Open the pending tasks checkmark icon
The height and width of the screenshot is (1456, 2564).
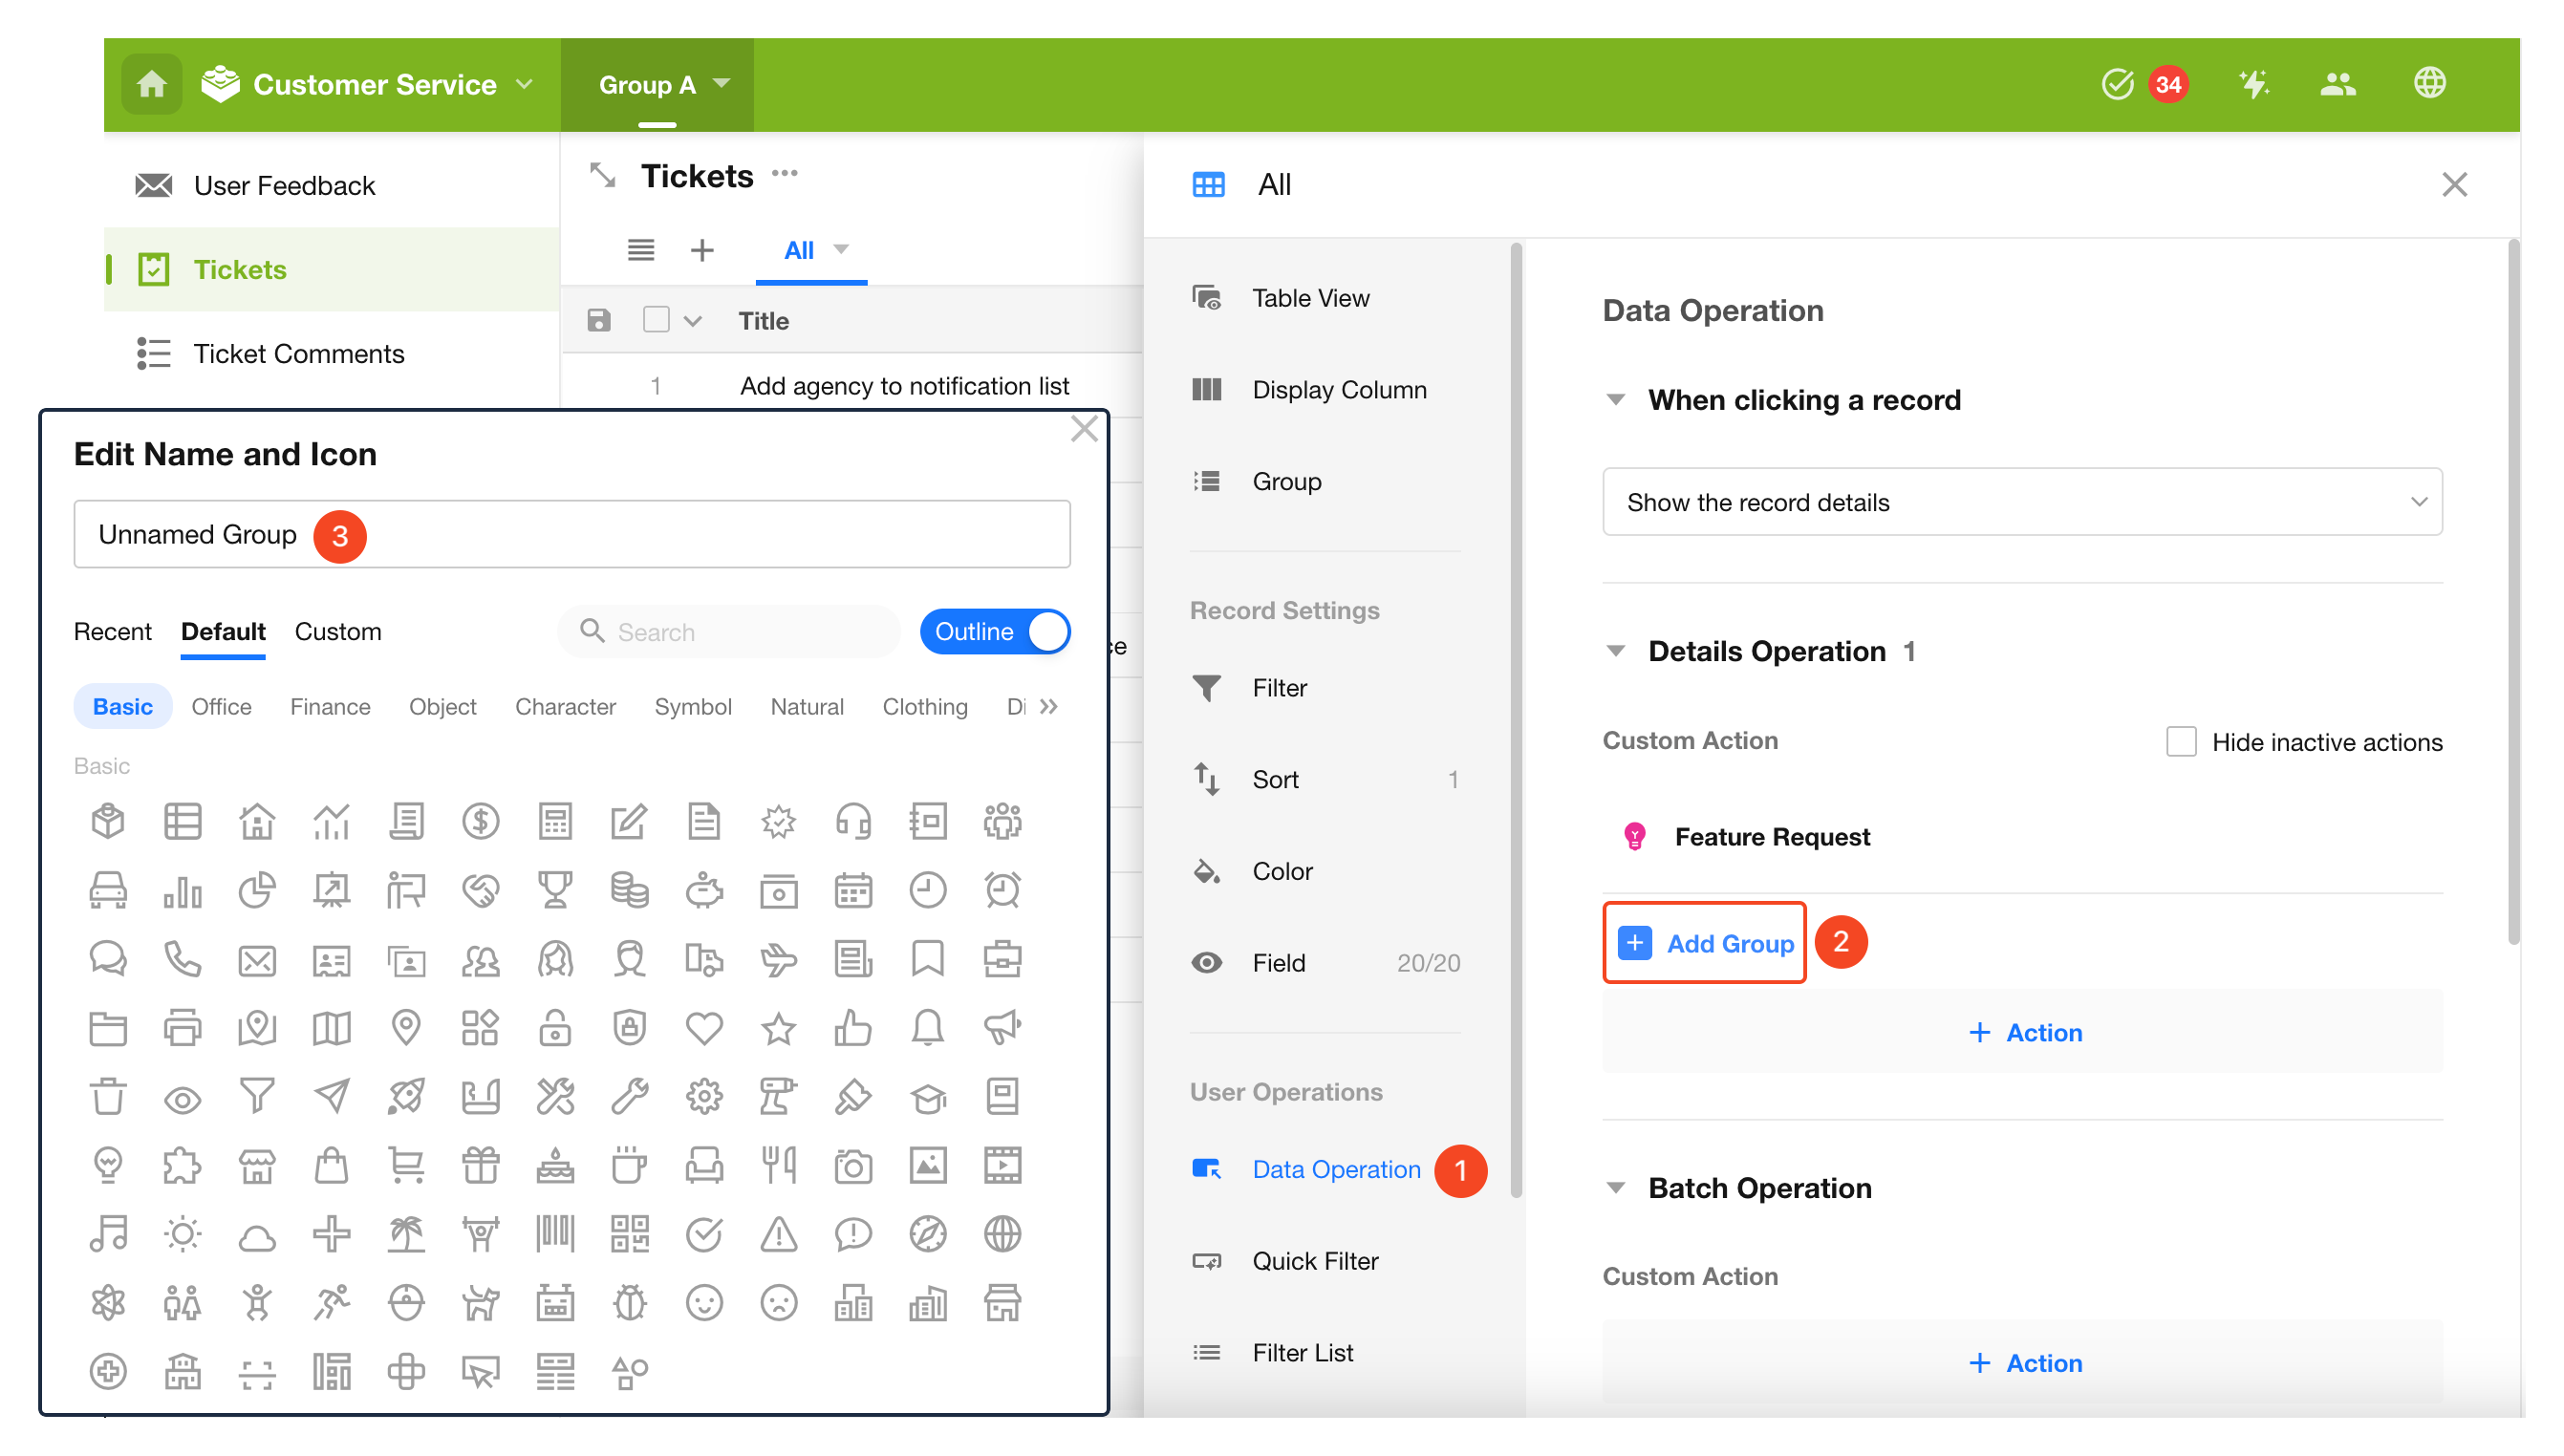click(x=2117, y=84)
